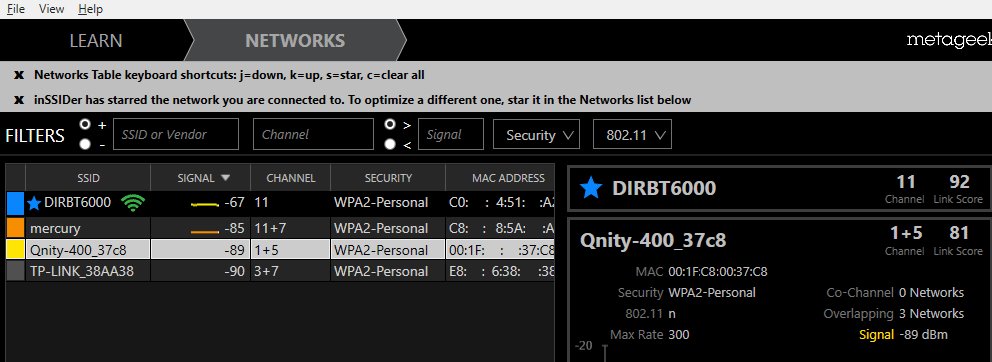Viewport: 992px width, 362px height.
Task: Click the Link Score 81 value
Action: [959, 233]
